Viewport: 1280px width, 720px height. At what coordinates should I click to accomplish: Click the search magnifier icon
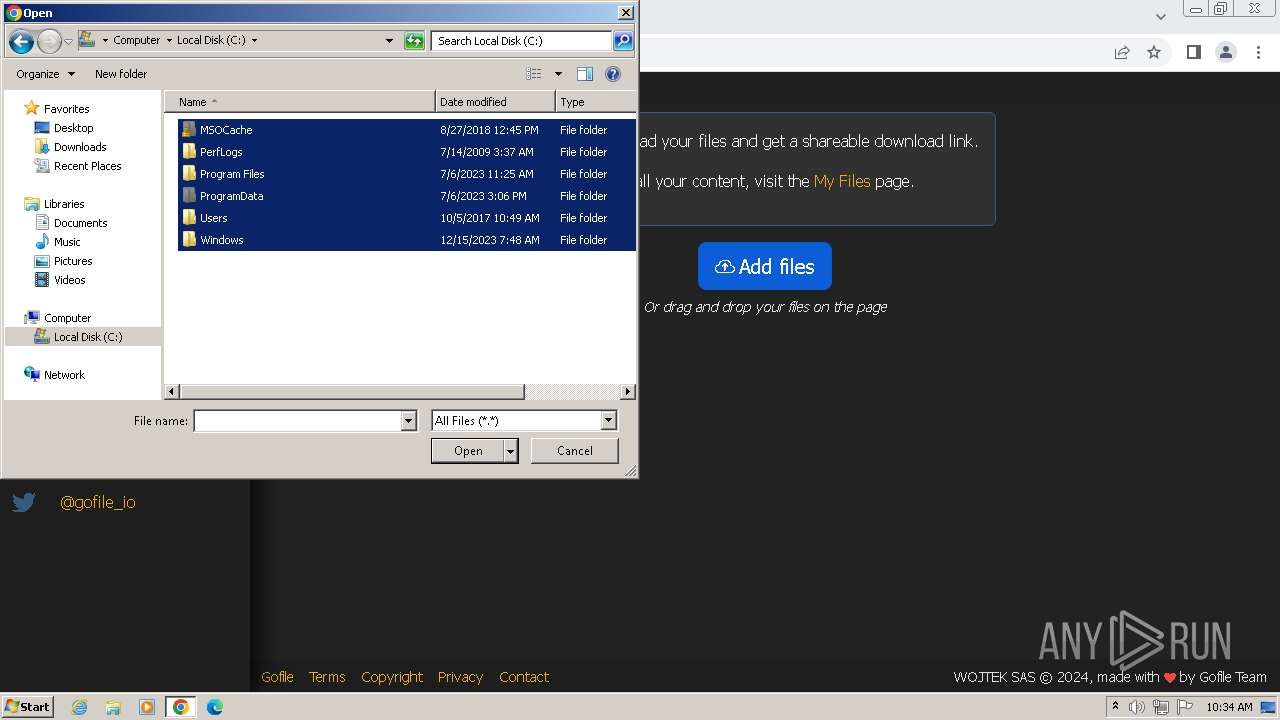tap(623, 41)
